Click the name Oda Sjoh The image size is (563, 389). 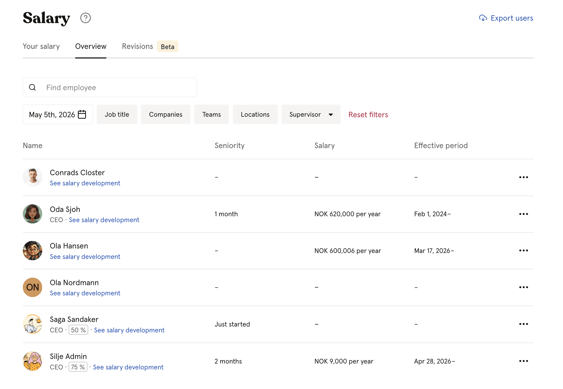click(x=65, y=209)
